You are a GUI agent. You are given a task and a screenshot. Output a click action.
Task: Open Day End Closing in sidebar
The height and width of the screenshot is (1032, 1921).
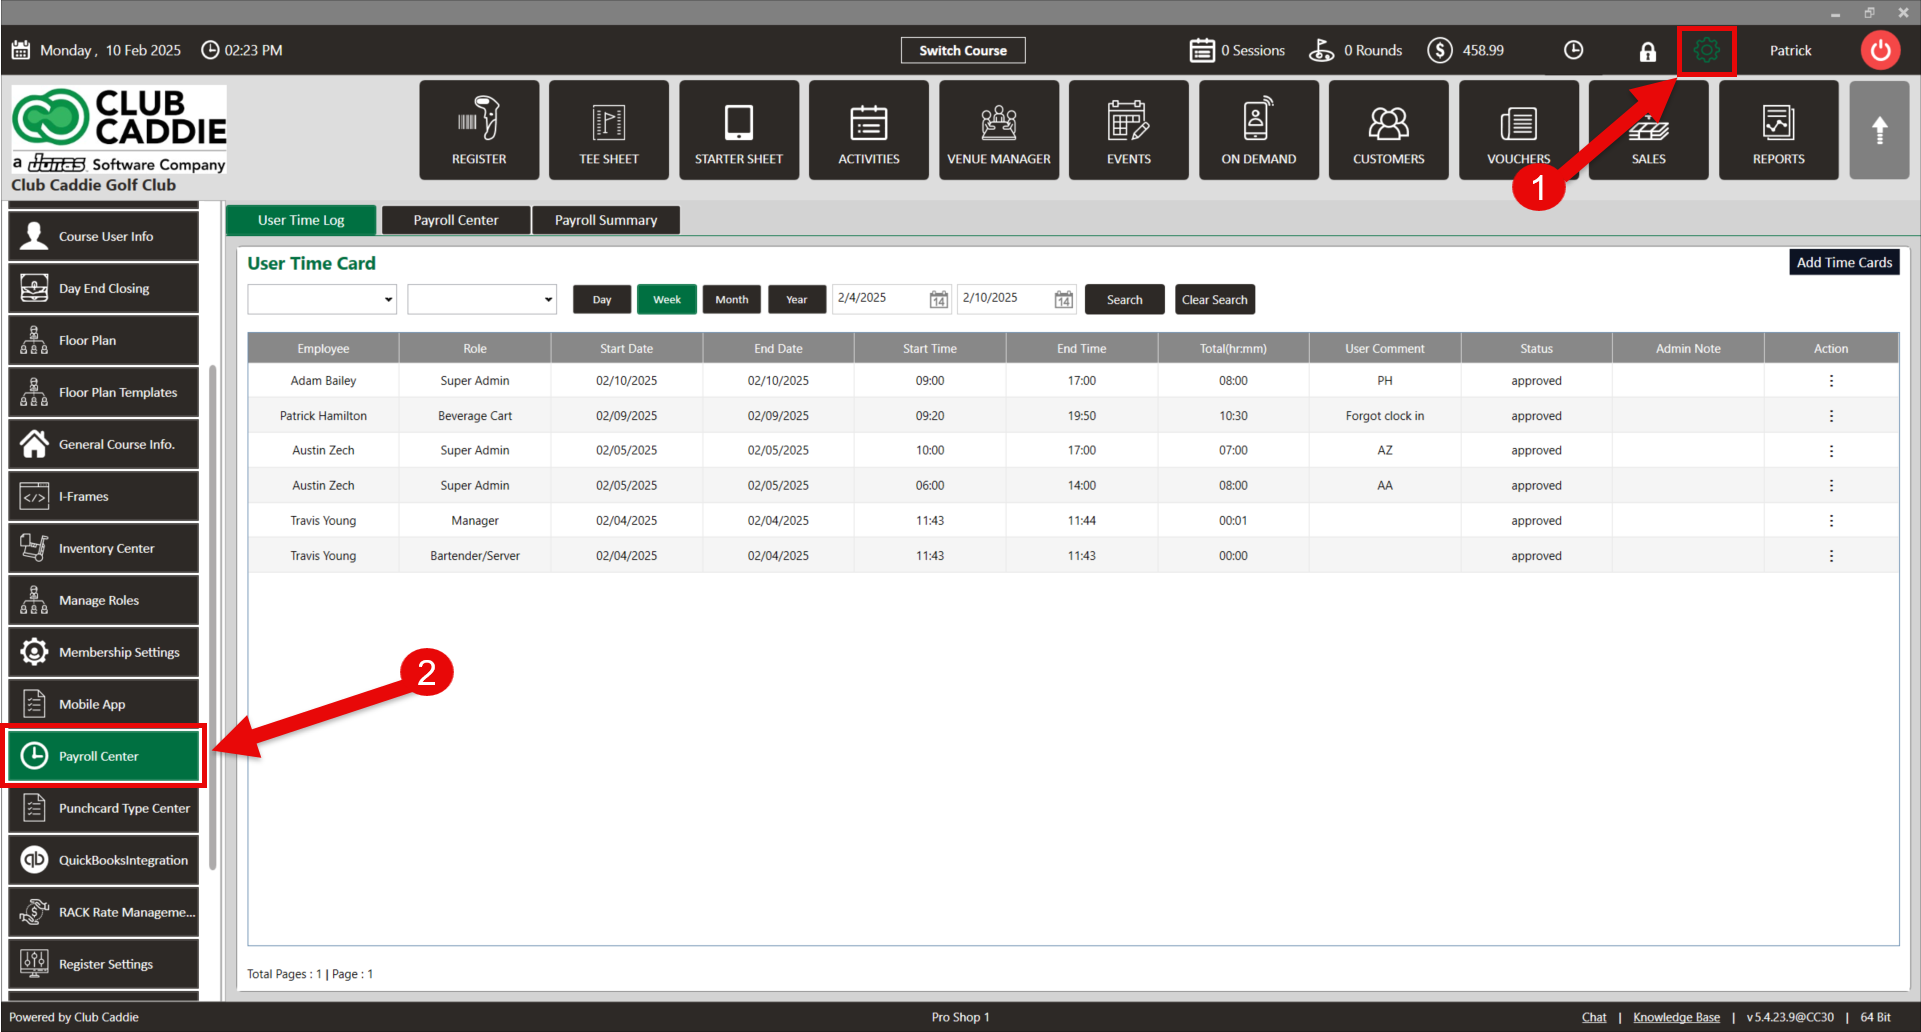pyautogui.click(x=104, y=288)
